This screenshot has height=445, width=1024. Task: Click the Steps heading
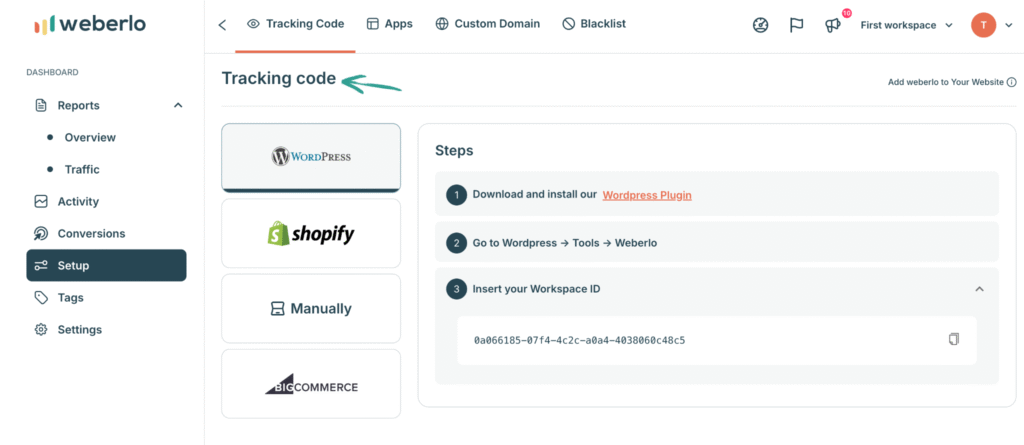click(x=454, y=150)
